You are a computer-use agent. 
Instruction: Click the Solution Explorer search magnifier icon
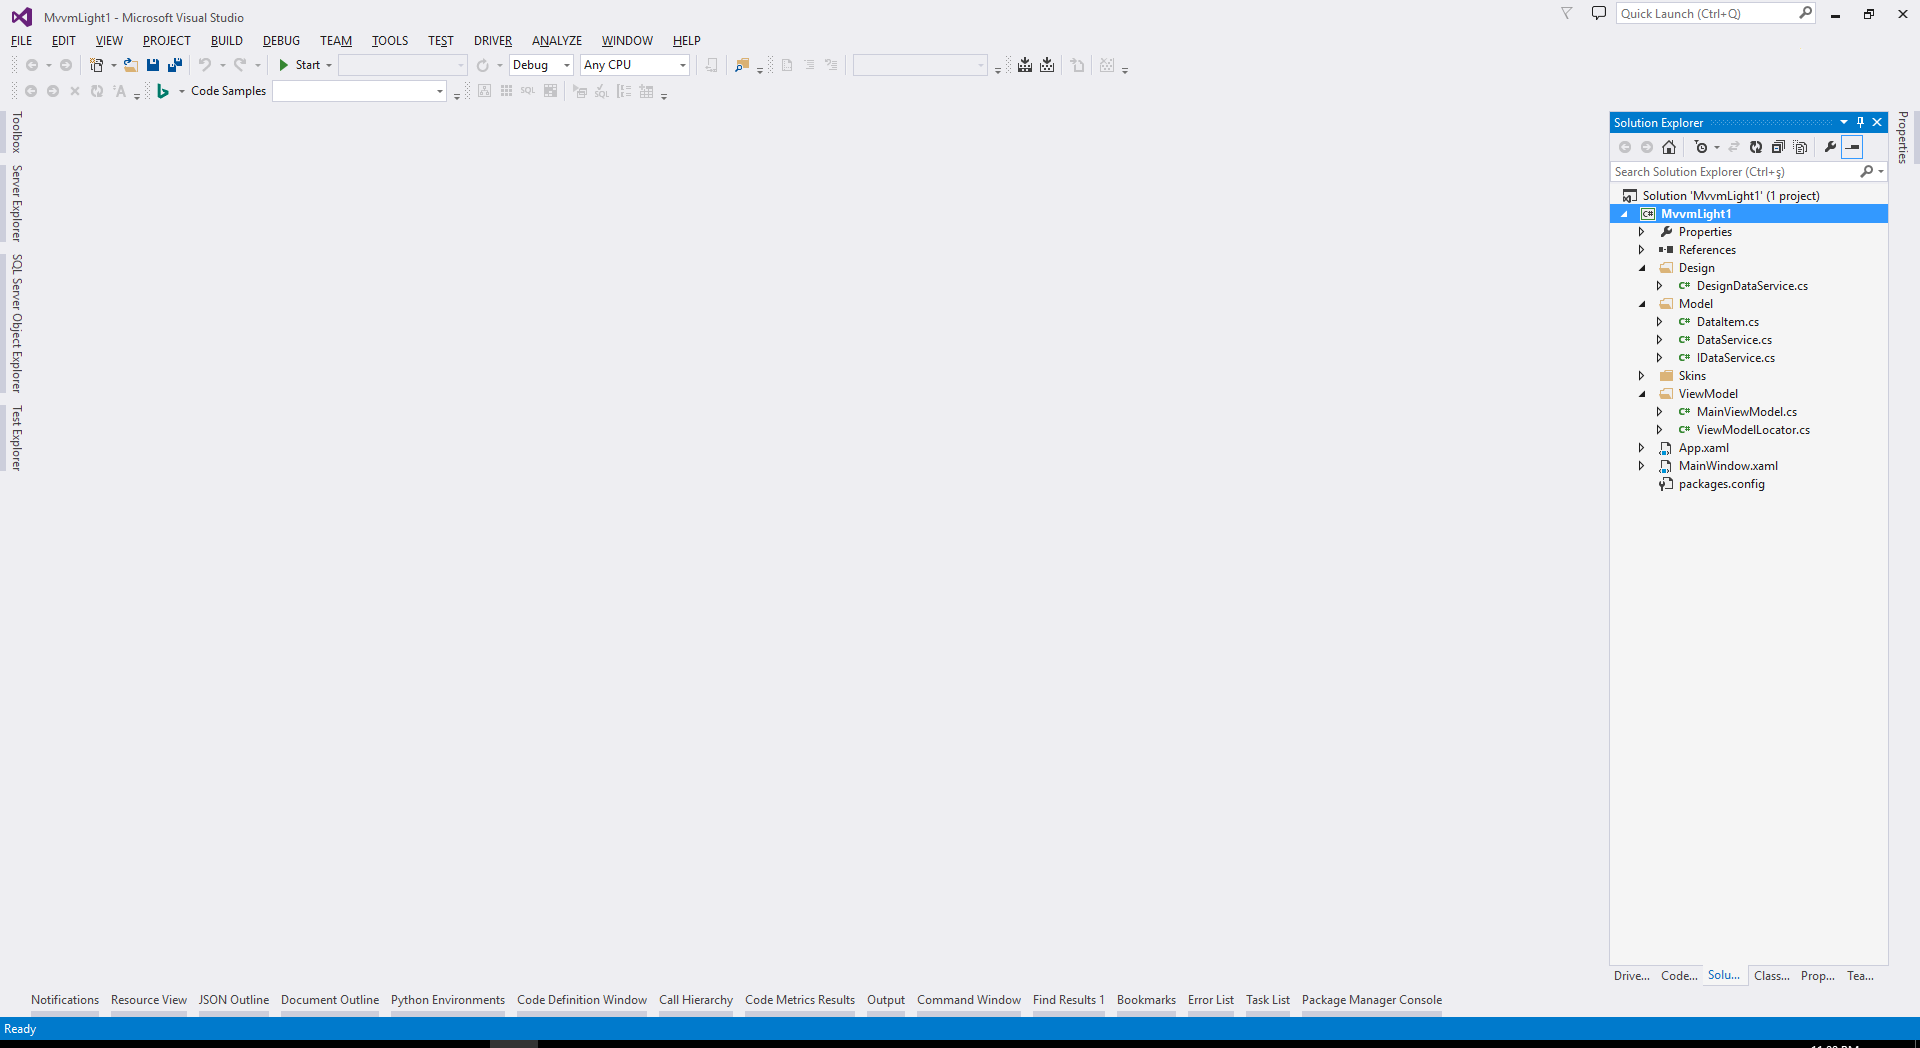(1866, 172)
